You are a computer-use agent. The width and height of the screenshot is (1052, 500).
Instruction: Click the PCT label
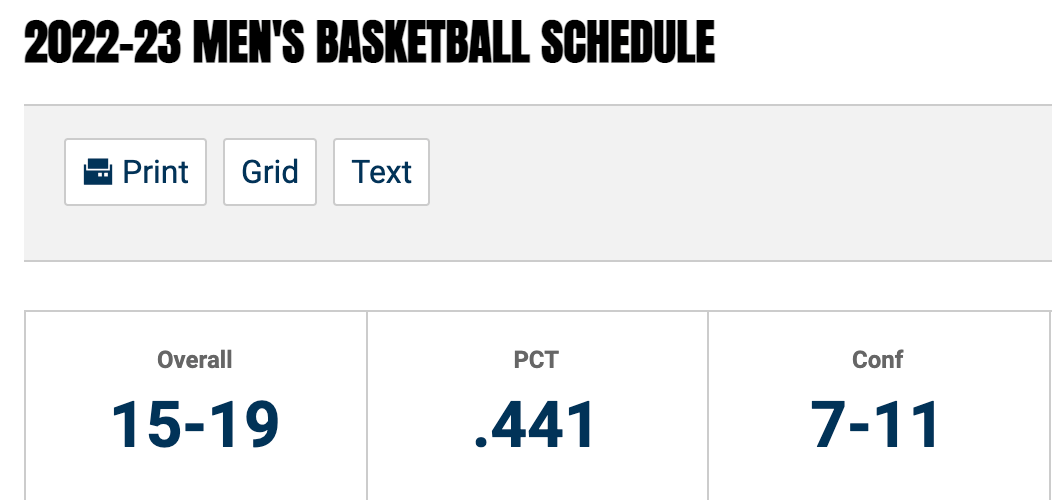(536, 360)
